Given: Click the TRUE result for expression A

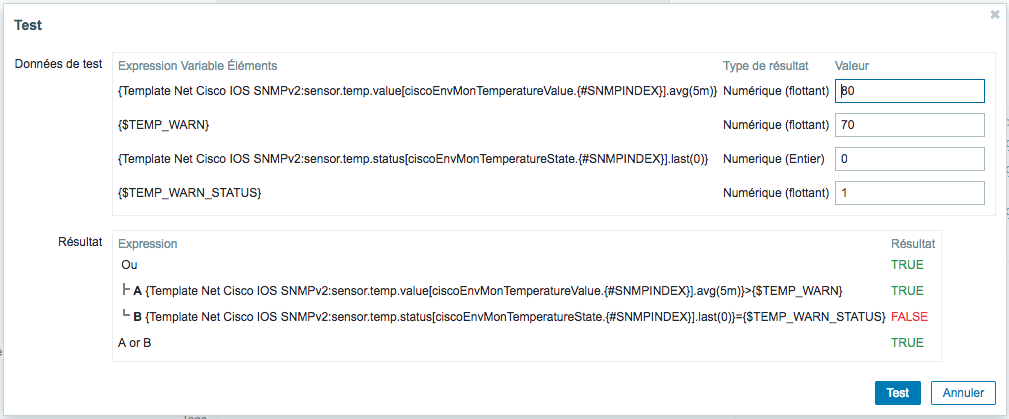Looking at the screenshot, I should tap(907, 290).
